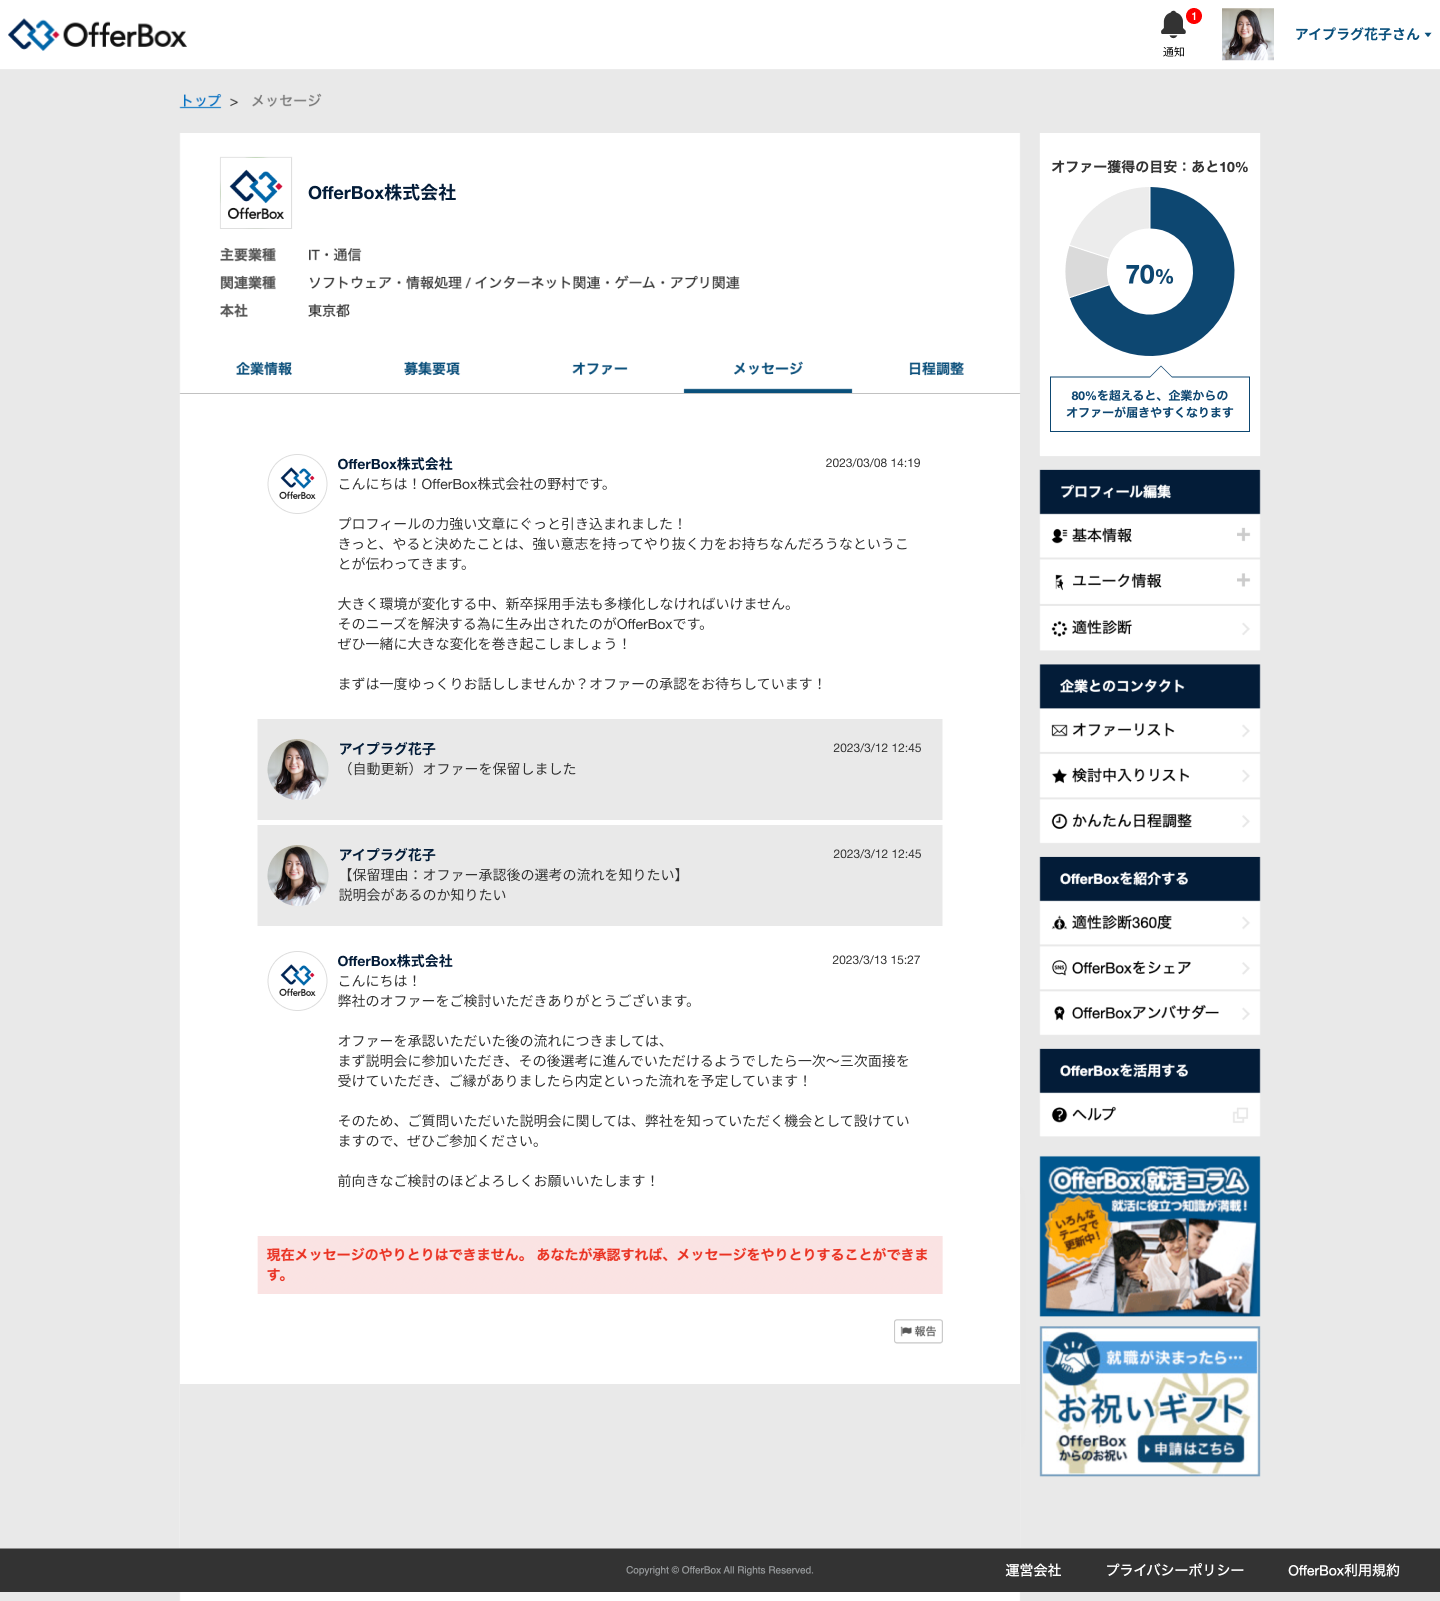Viewport: 1440px width, 1601px height.
Task: Click the timestamp 2023/3/13 15:27
Action: click(876, 960)
